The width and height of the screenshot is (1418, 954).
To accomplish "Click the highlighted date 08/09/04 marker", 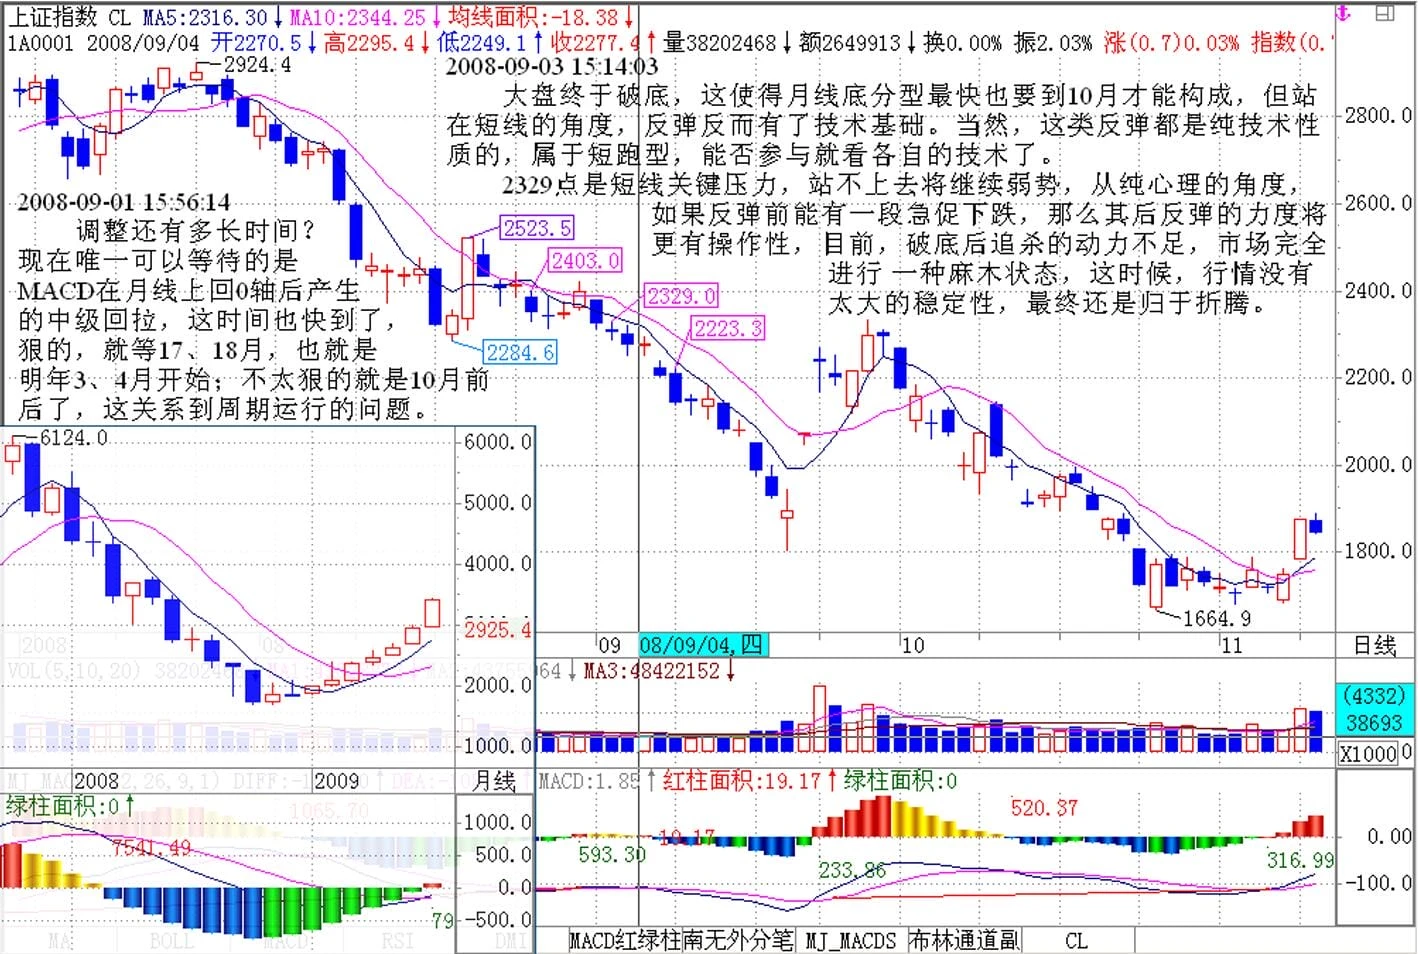I will click(701, 645).
